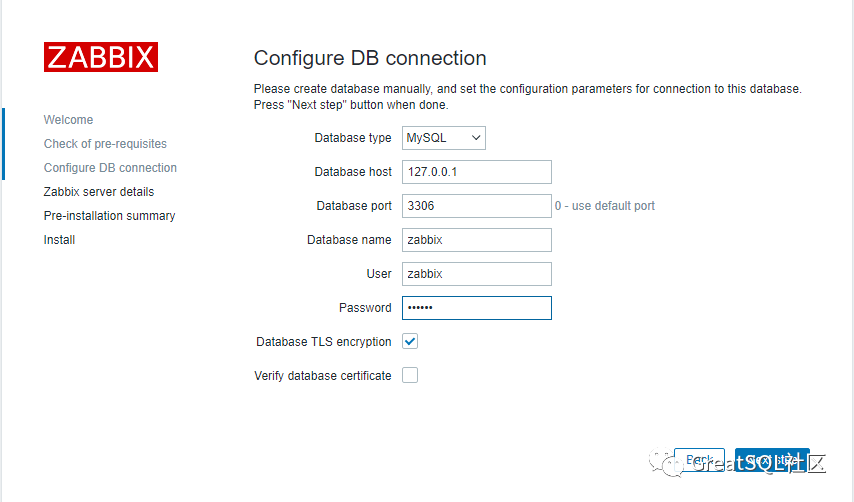
Task: Jump to Zabbix server details step
Action: coord(99,192)
